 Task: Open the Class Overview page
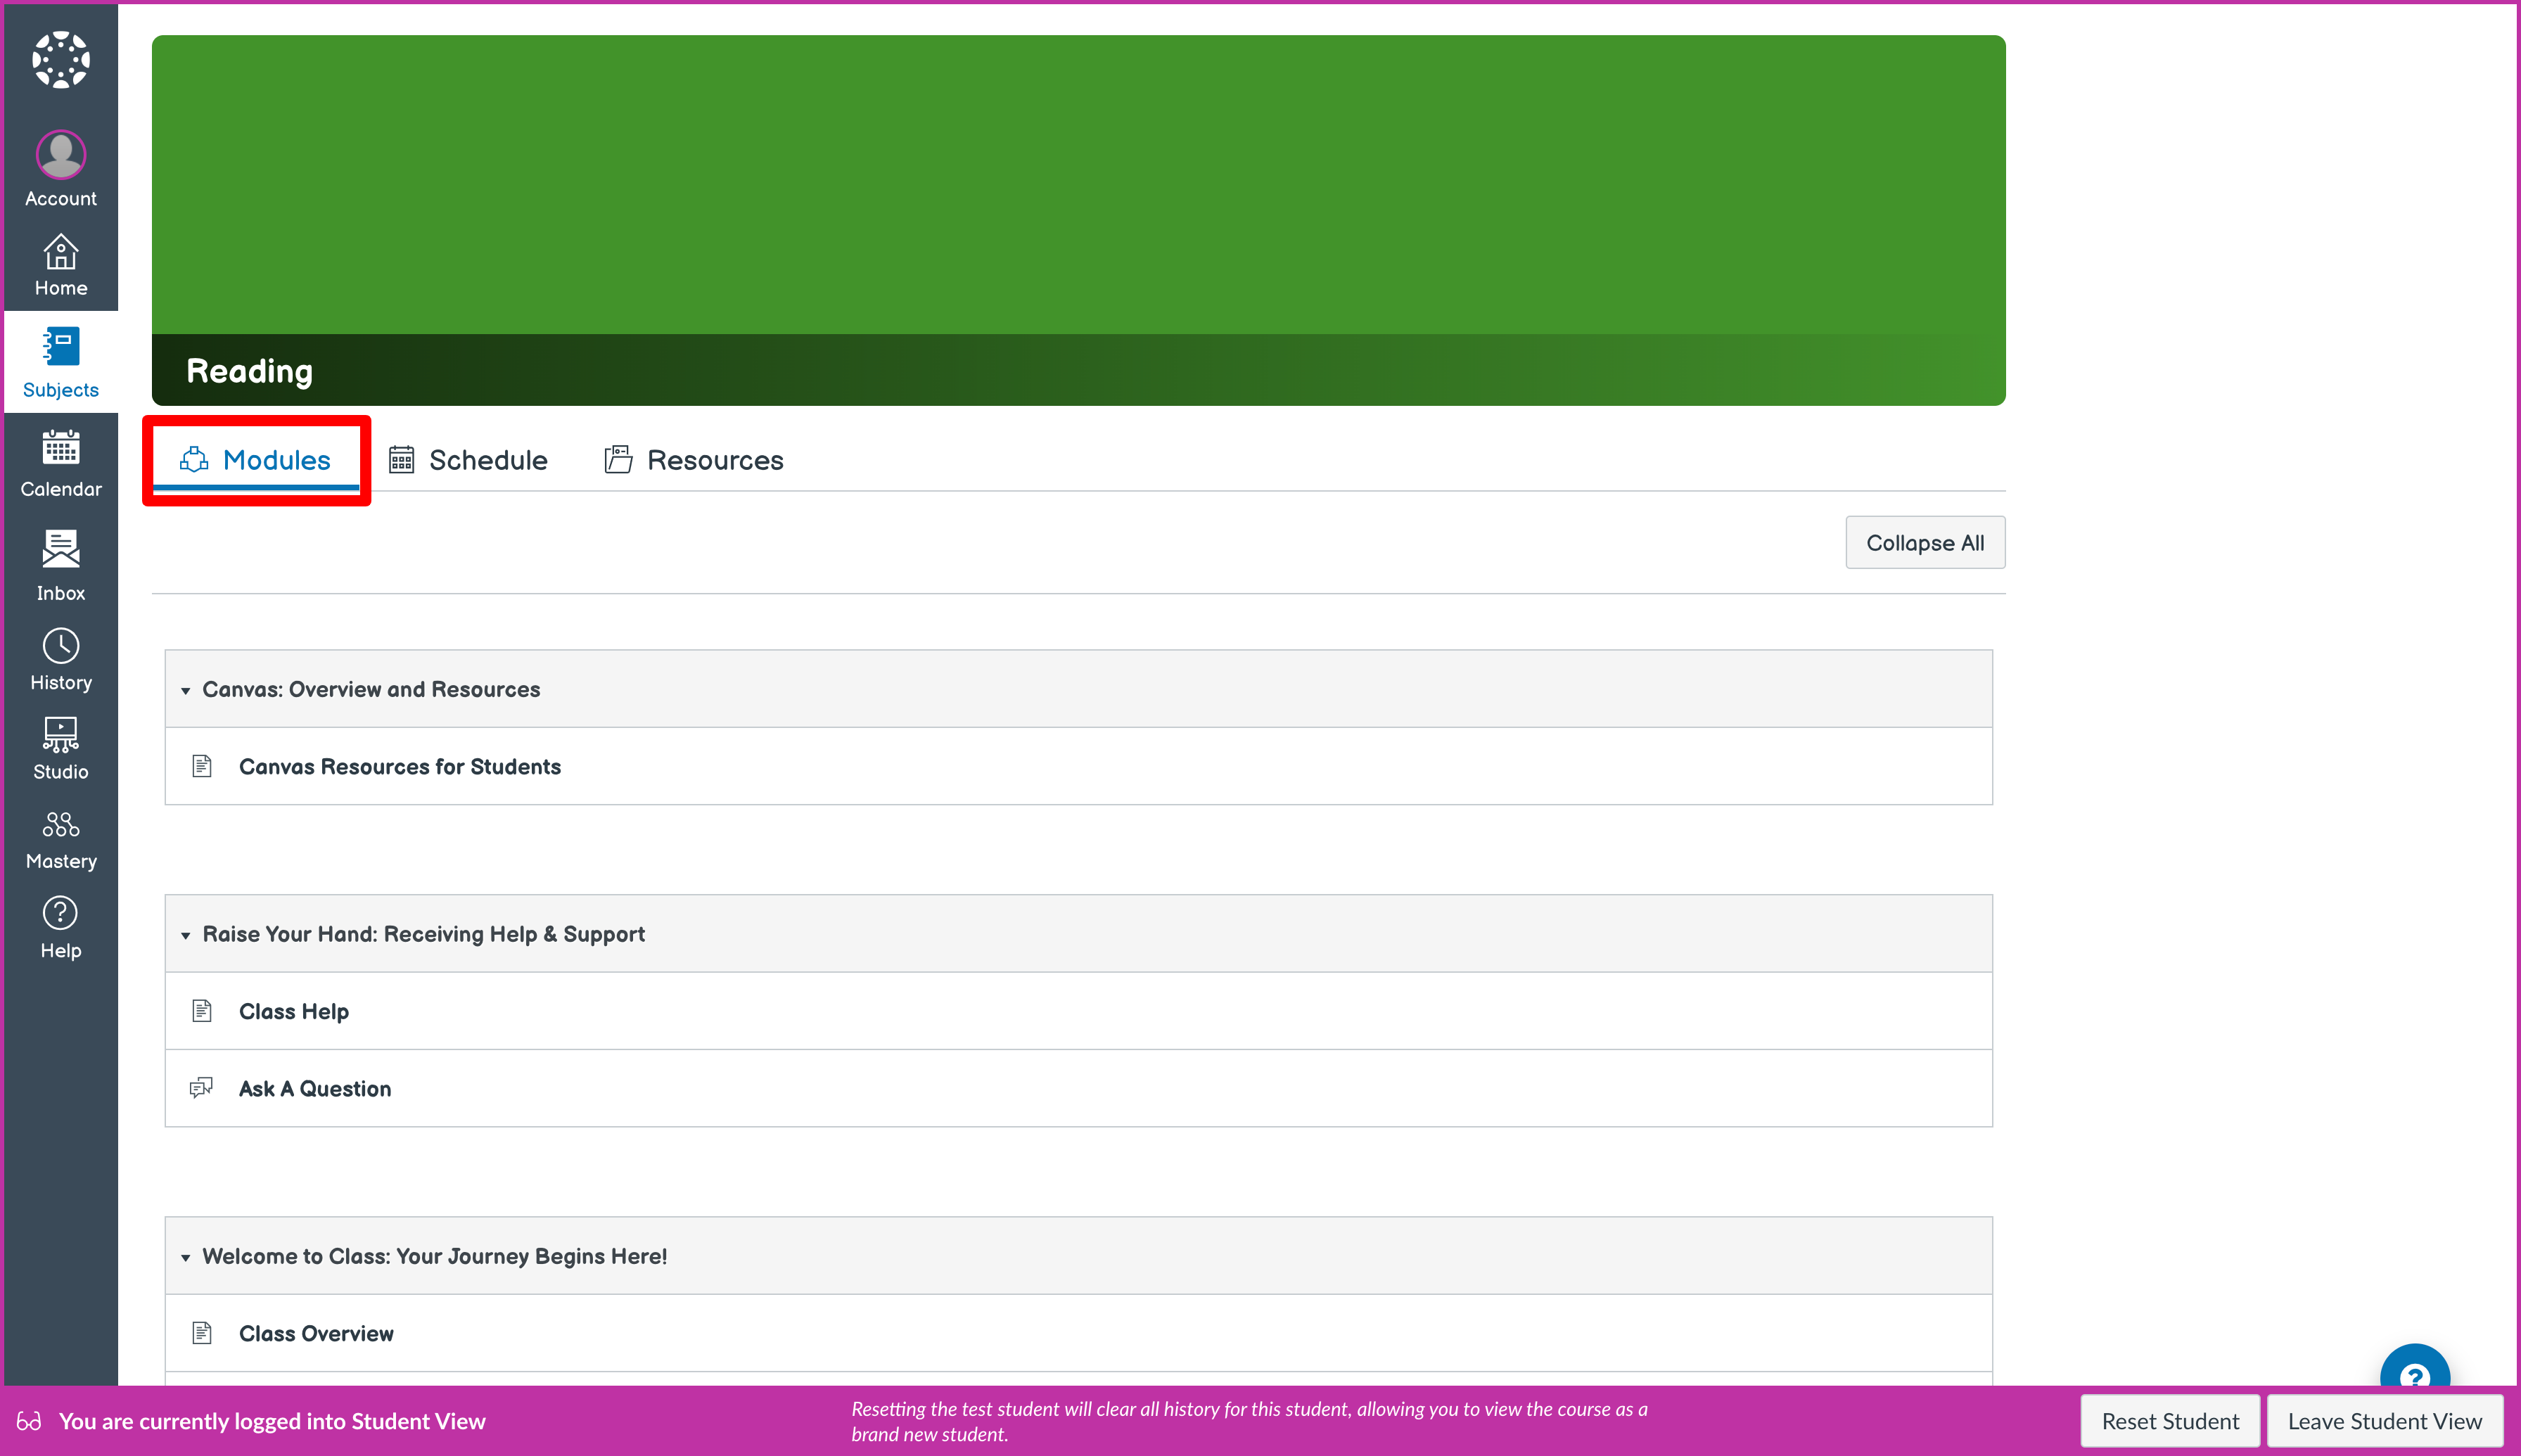316,1333
